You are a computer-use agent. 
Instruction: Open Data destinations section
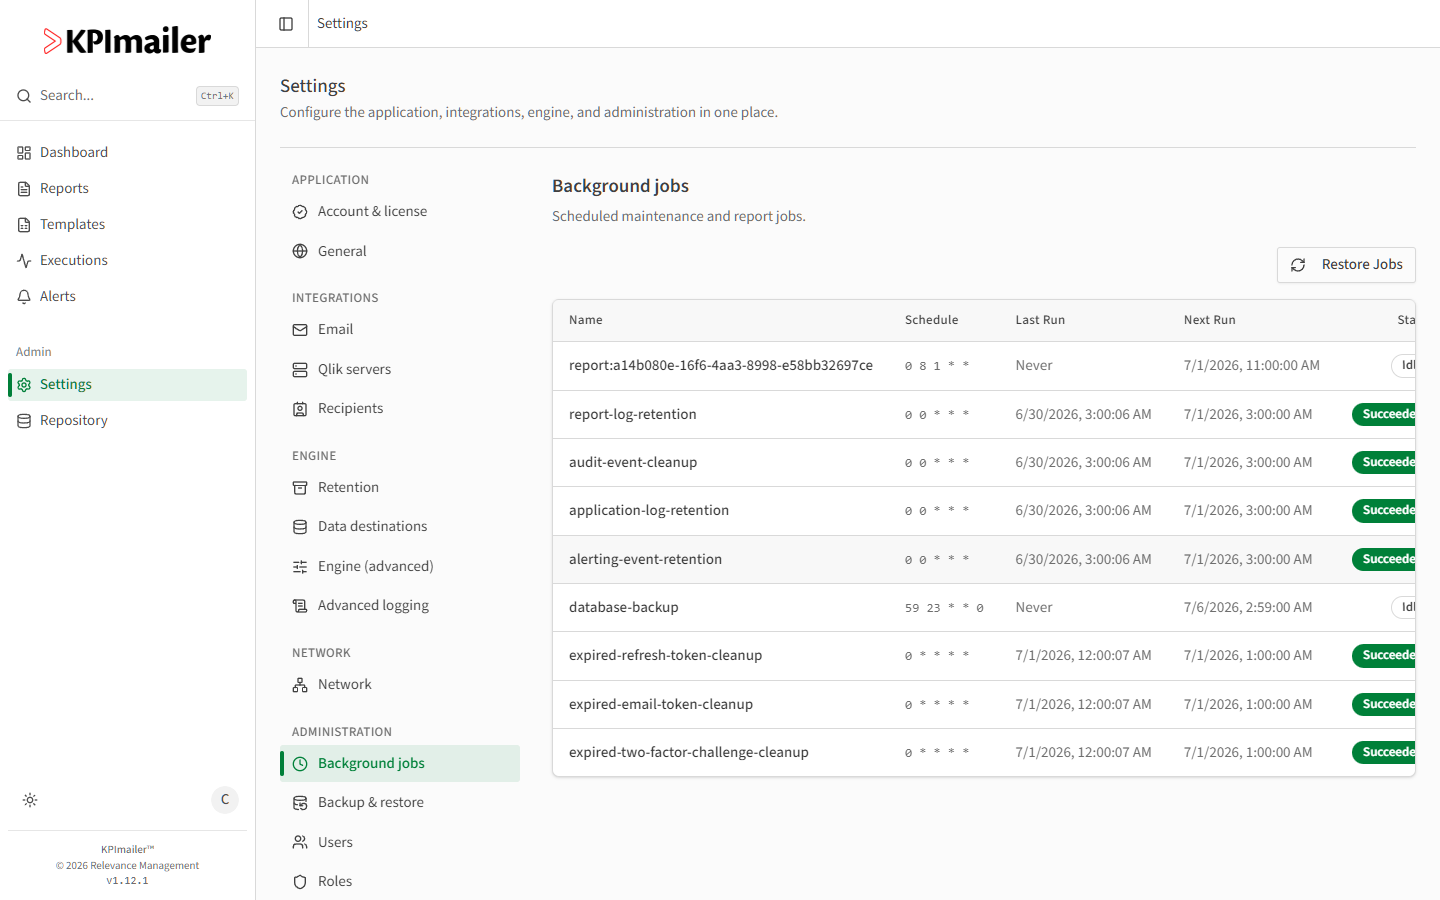coord(400,527)
